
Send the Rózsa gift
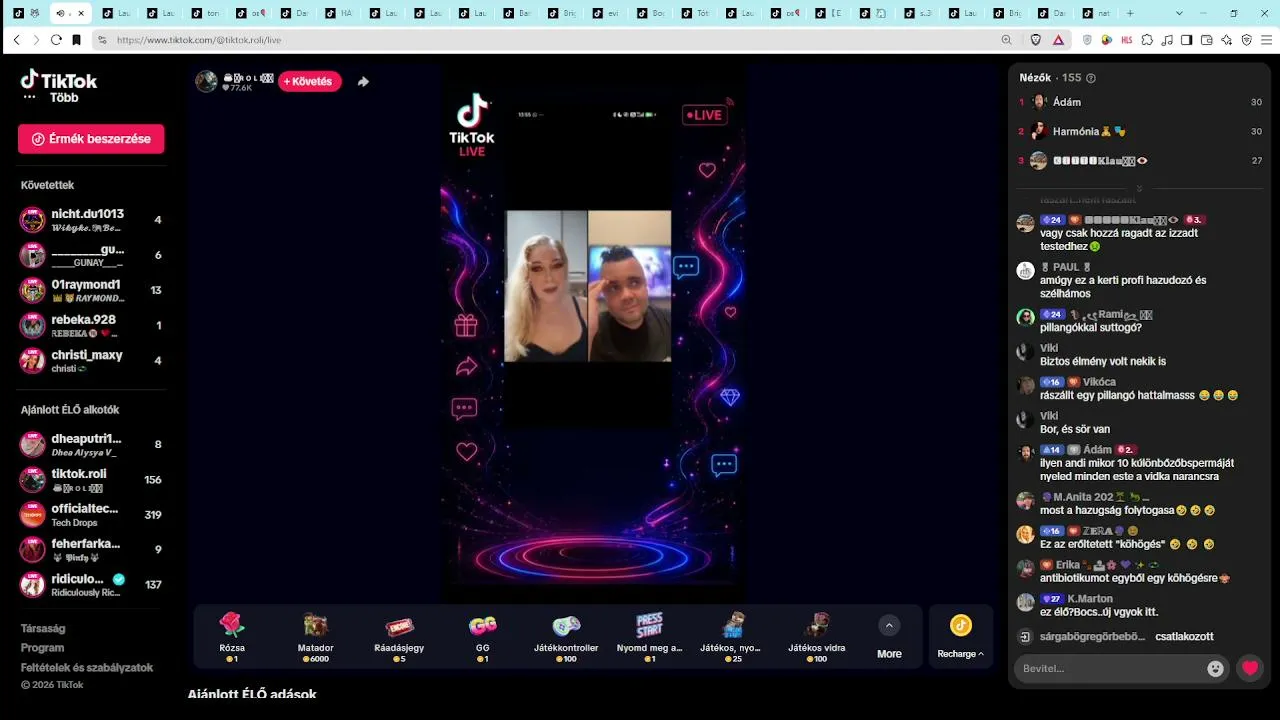(232, 637)
